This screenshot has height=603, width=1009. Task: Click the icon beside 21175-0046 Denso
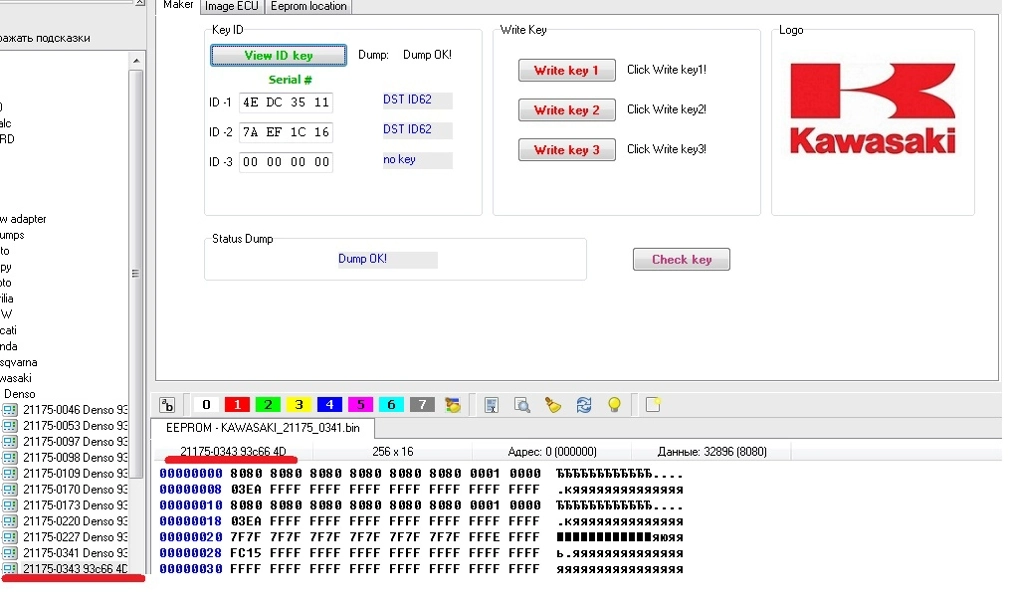click(10, 410)
